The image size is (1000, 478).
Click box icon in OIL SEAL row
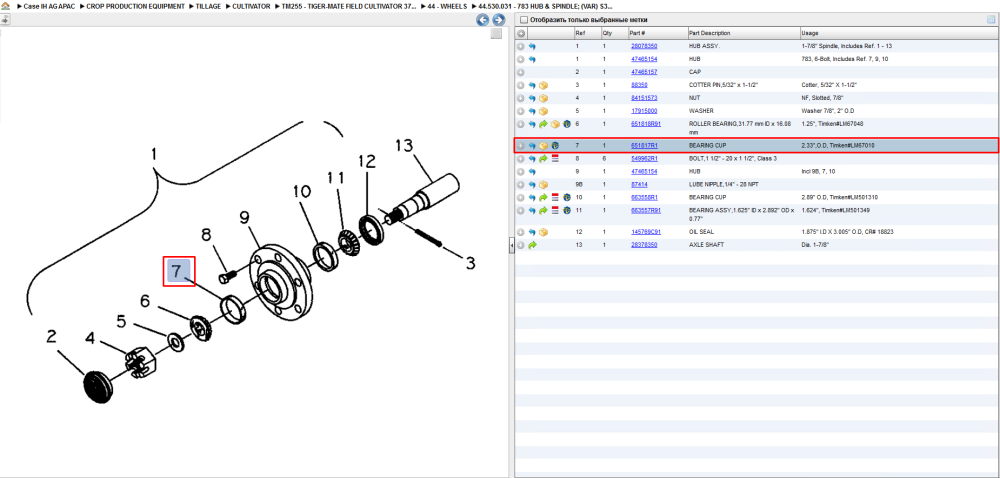click(x=543, y=232)
